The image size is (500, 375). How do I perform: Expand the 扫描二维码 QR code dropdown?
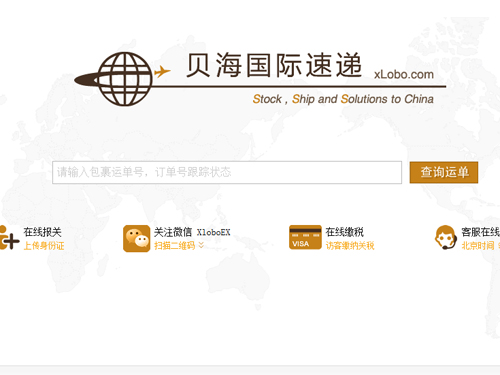pyautogui.click(x=179, y=246)
